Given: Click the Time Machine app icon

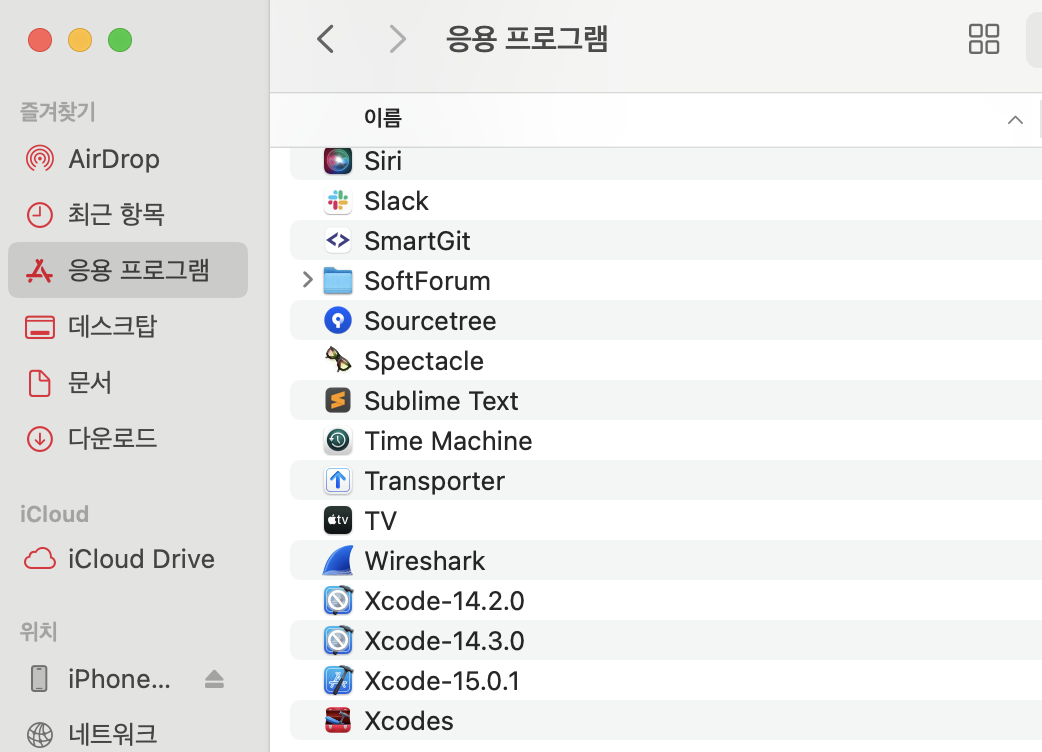Looking at the screenshot, I should [x=338, y=440].
